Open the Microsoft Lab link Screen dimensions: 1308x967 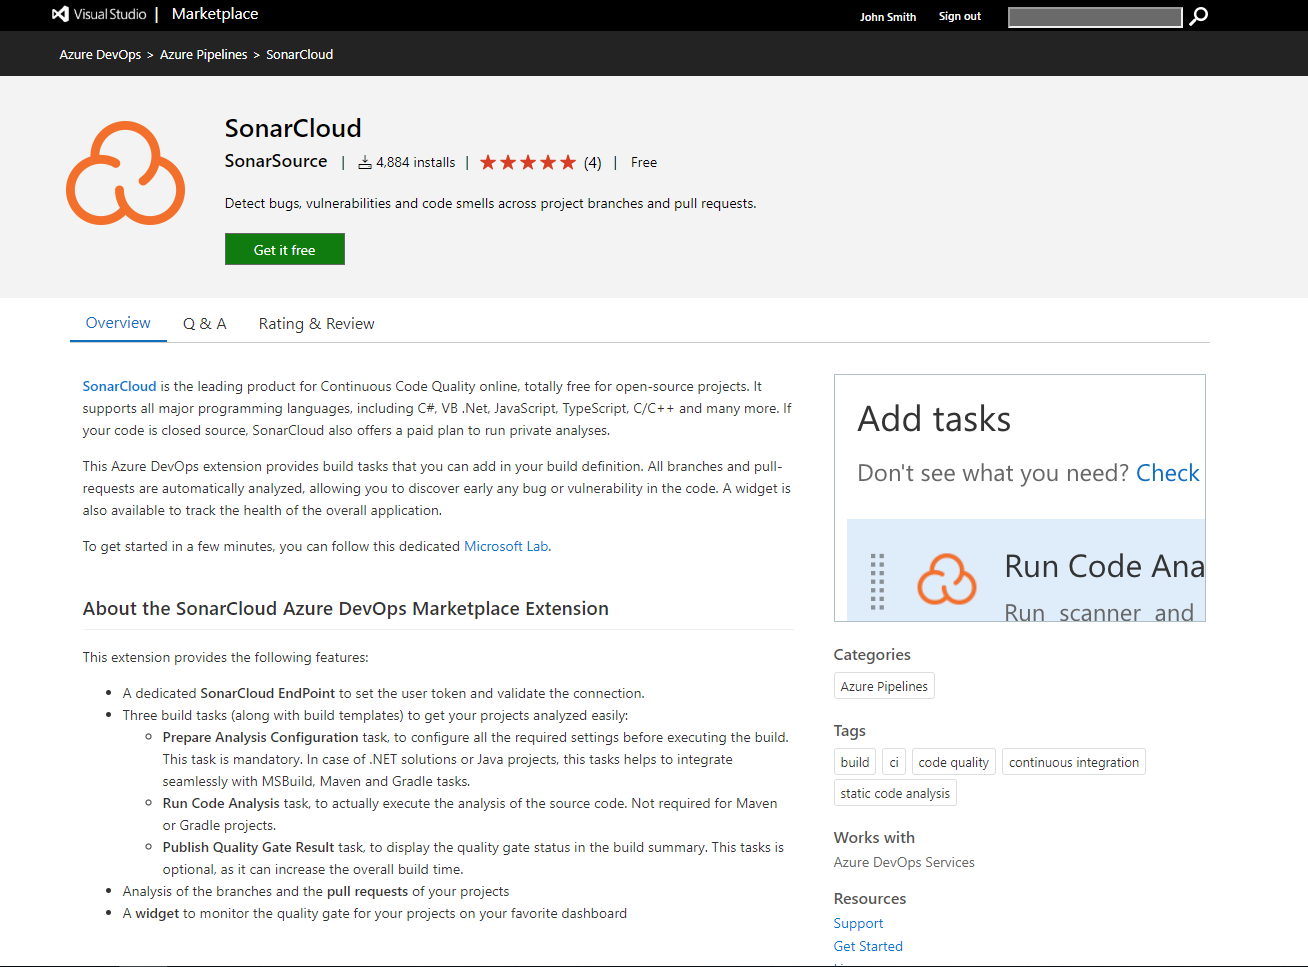[x=506, y=546]
